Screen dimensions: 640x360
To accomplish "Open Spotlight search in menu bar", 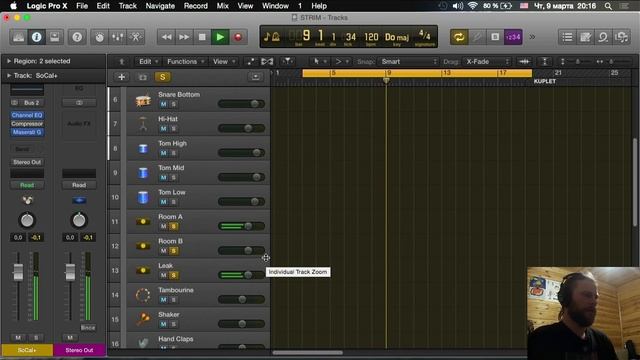I will point(608,6).
